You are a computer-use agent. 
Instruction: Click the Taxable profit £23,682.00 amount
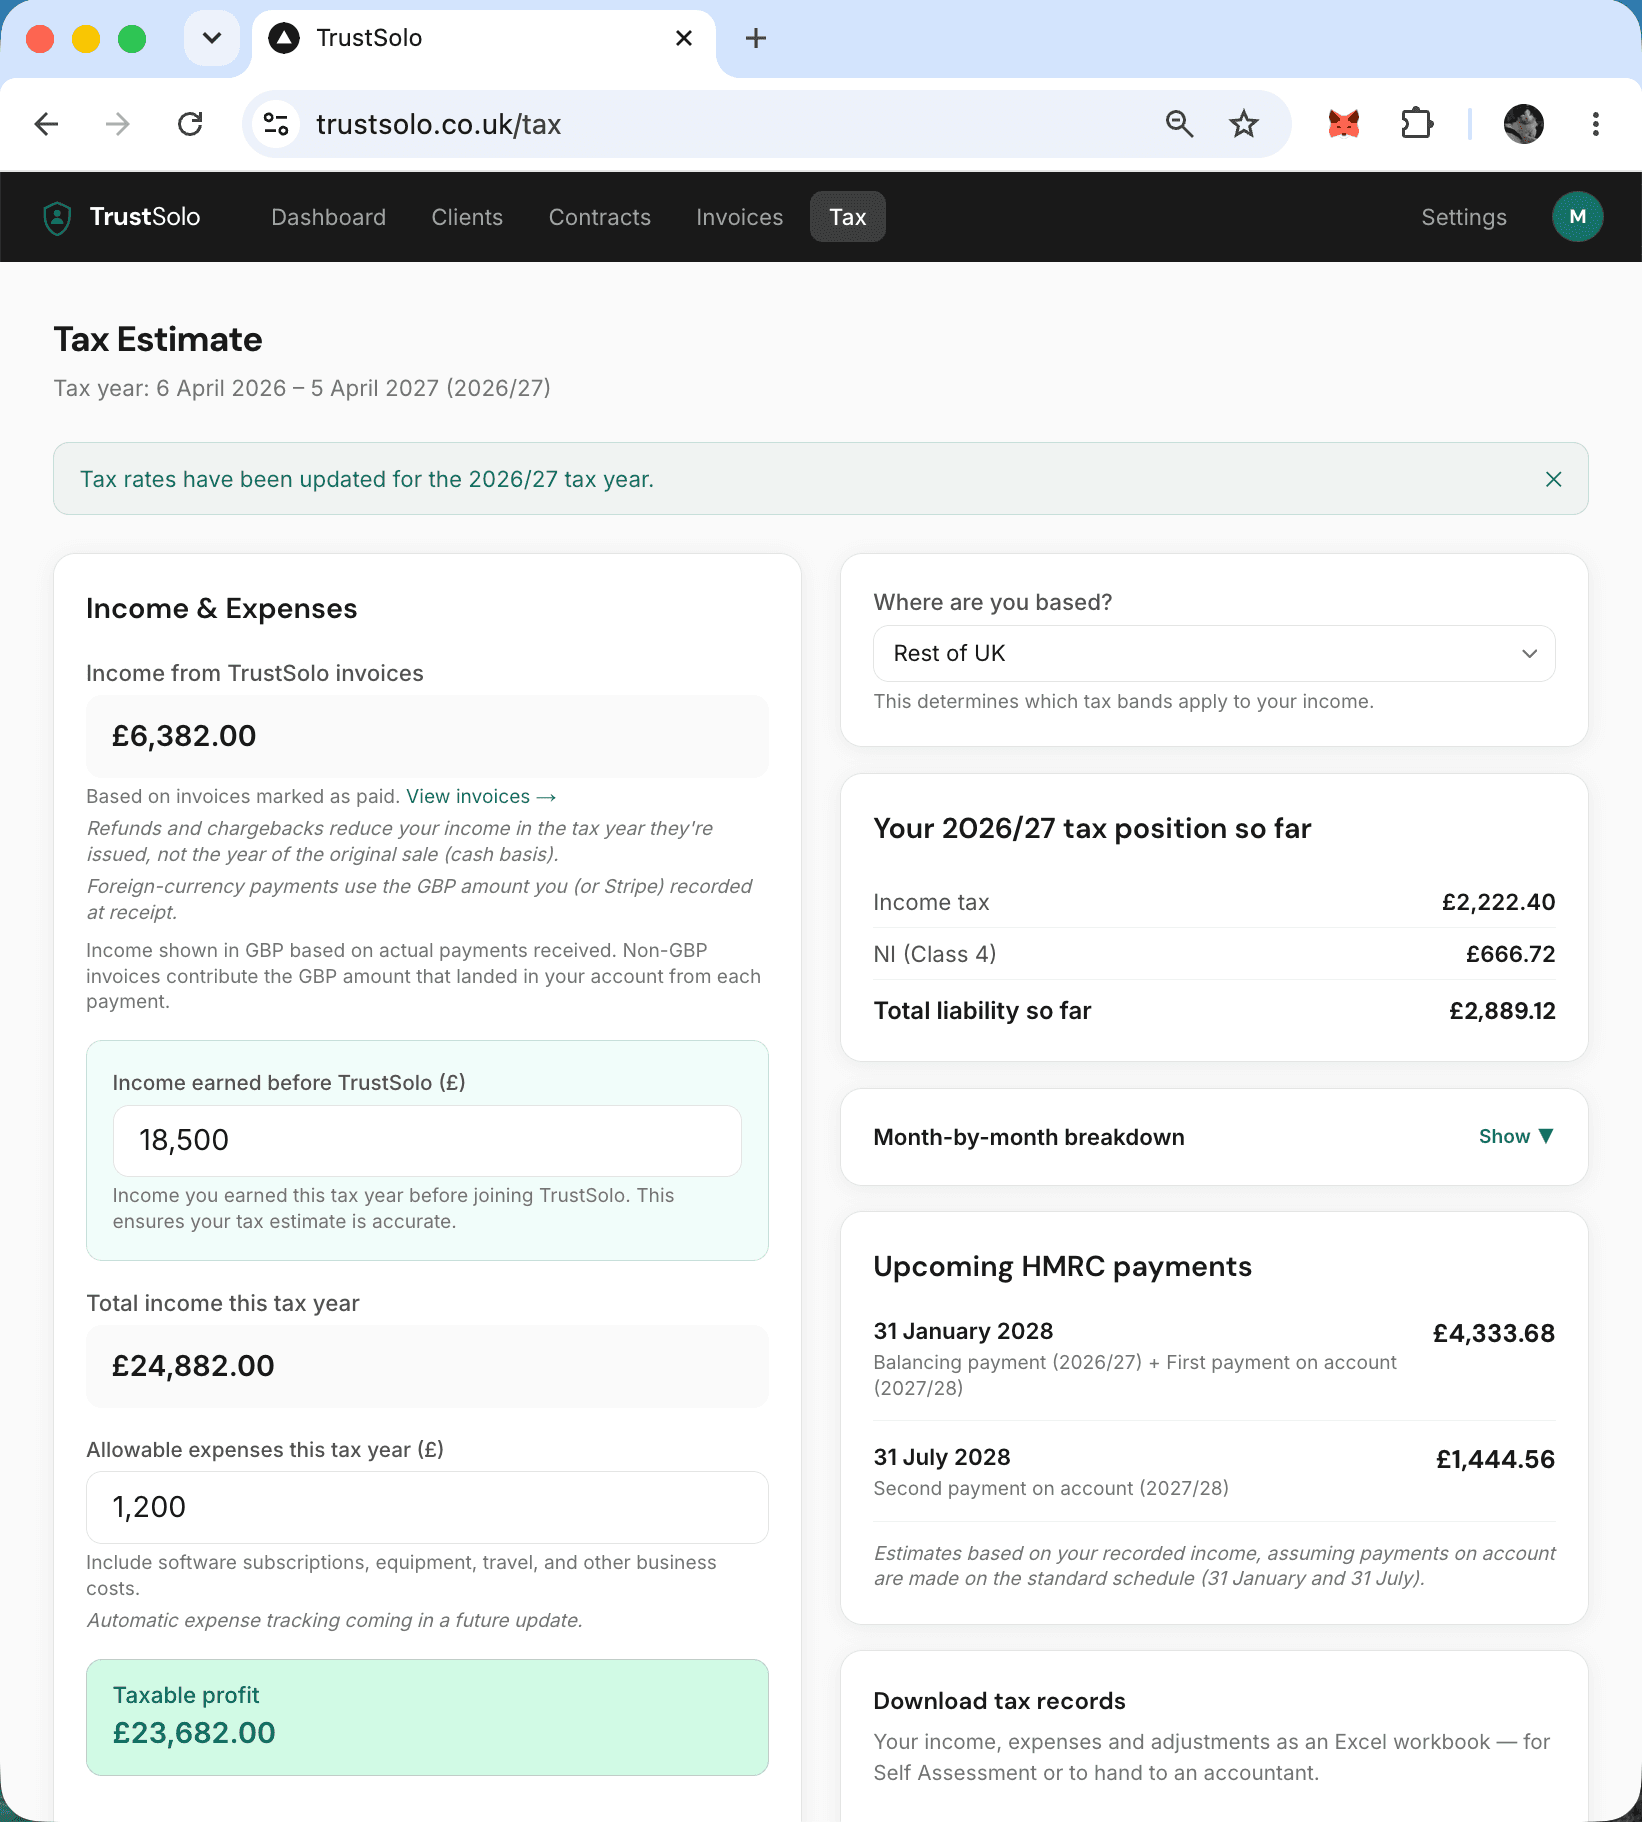click(194, 1733)
